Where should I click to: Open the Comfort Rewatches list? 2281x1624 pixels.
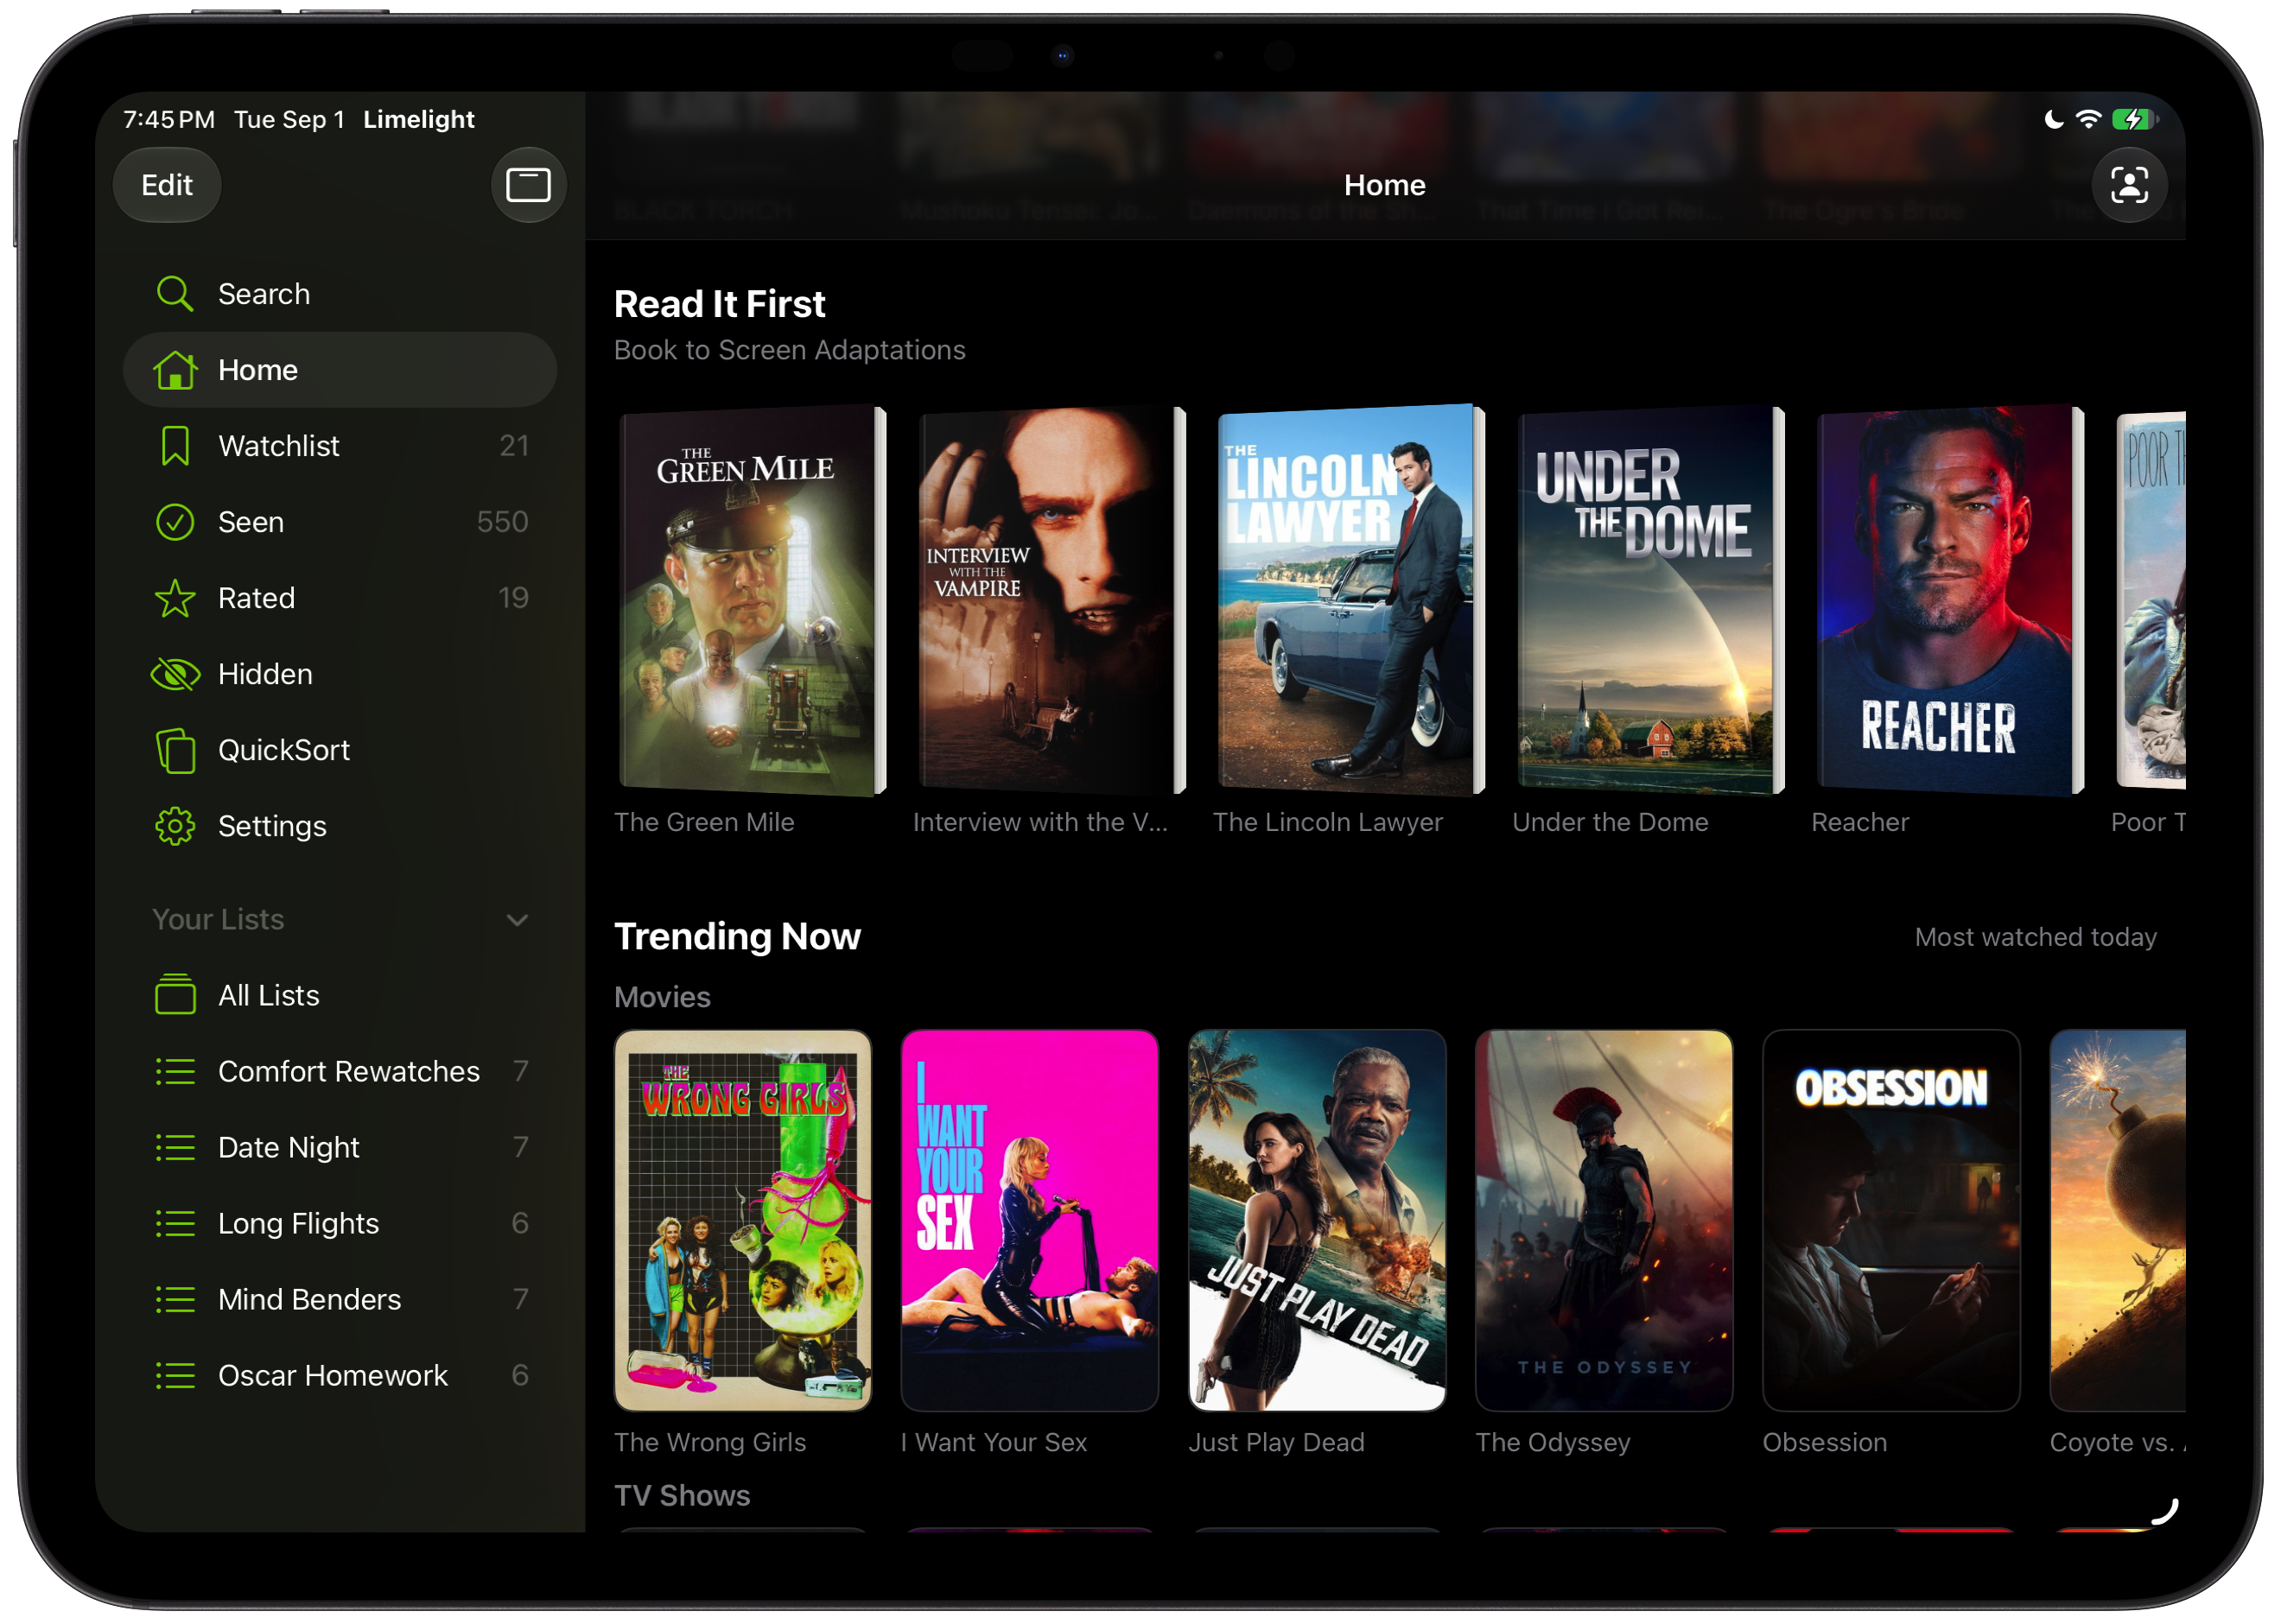(x=340, y=1071)
